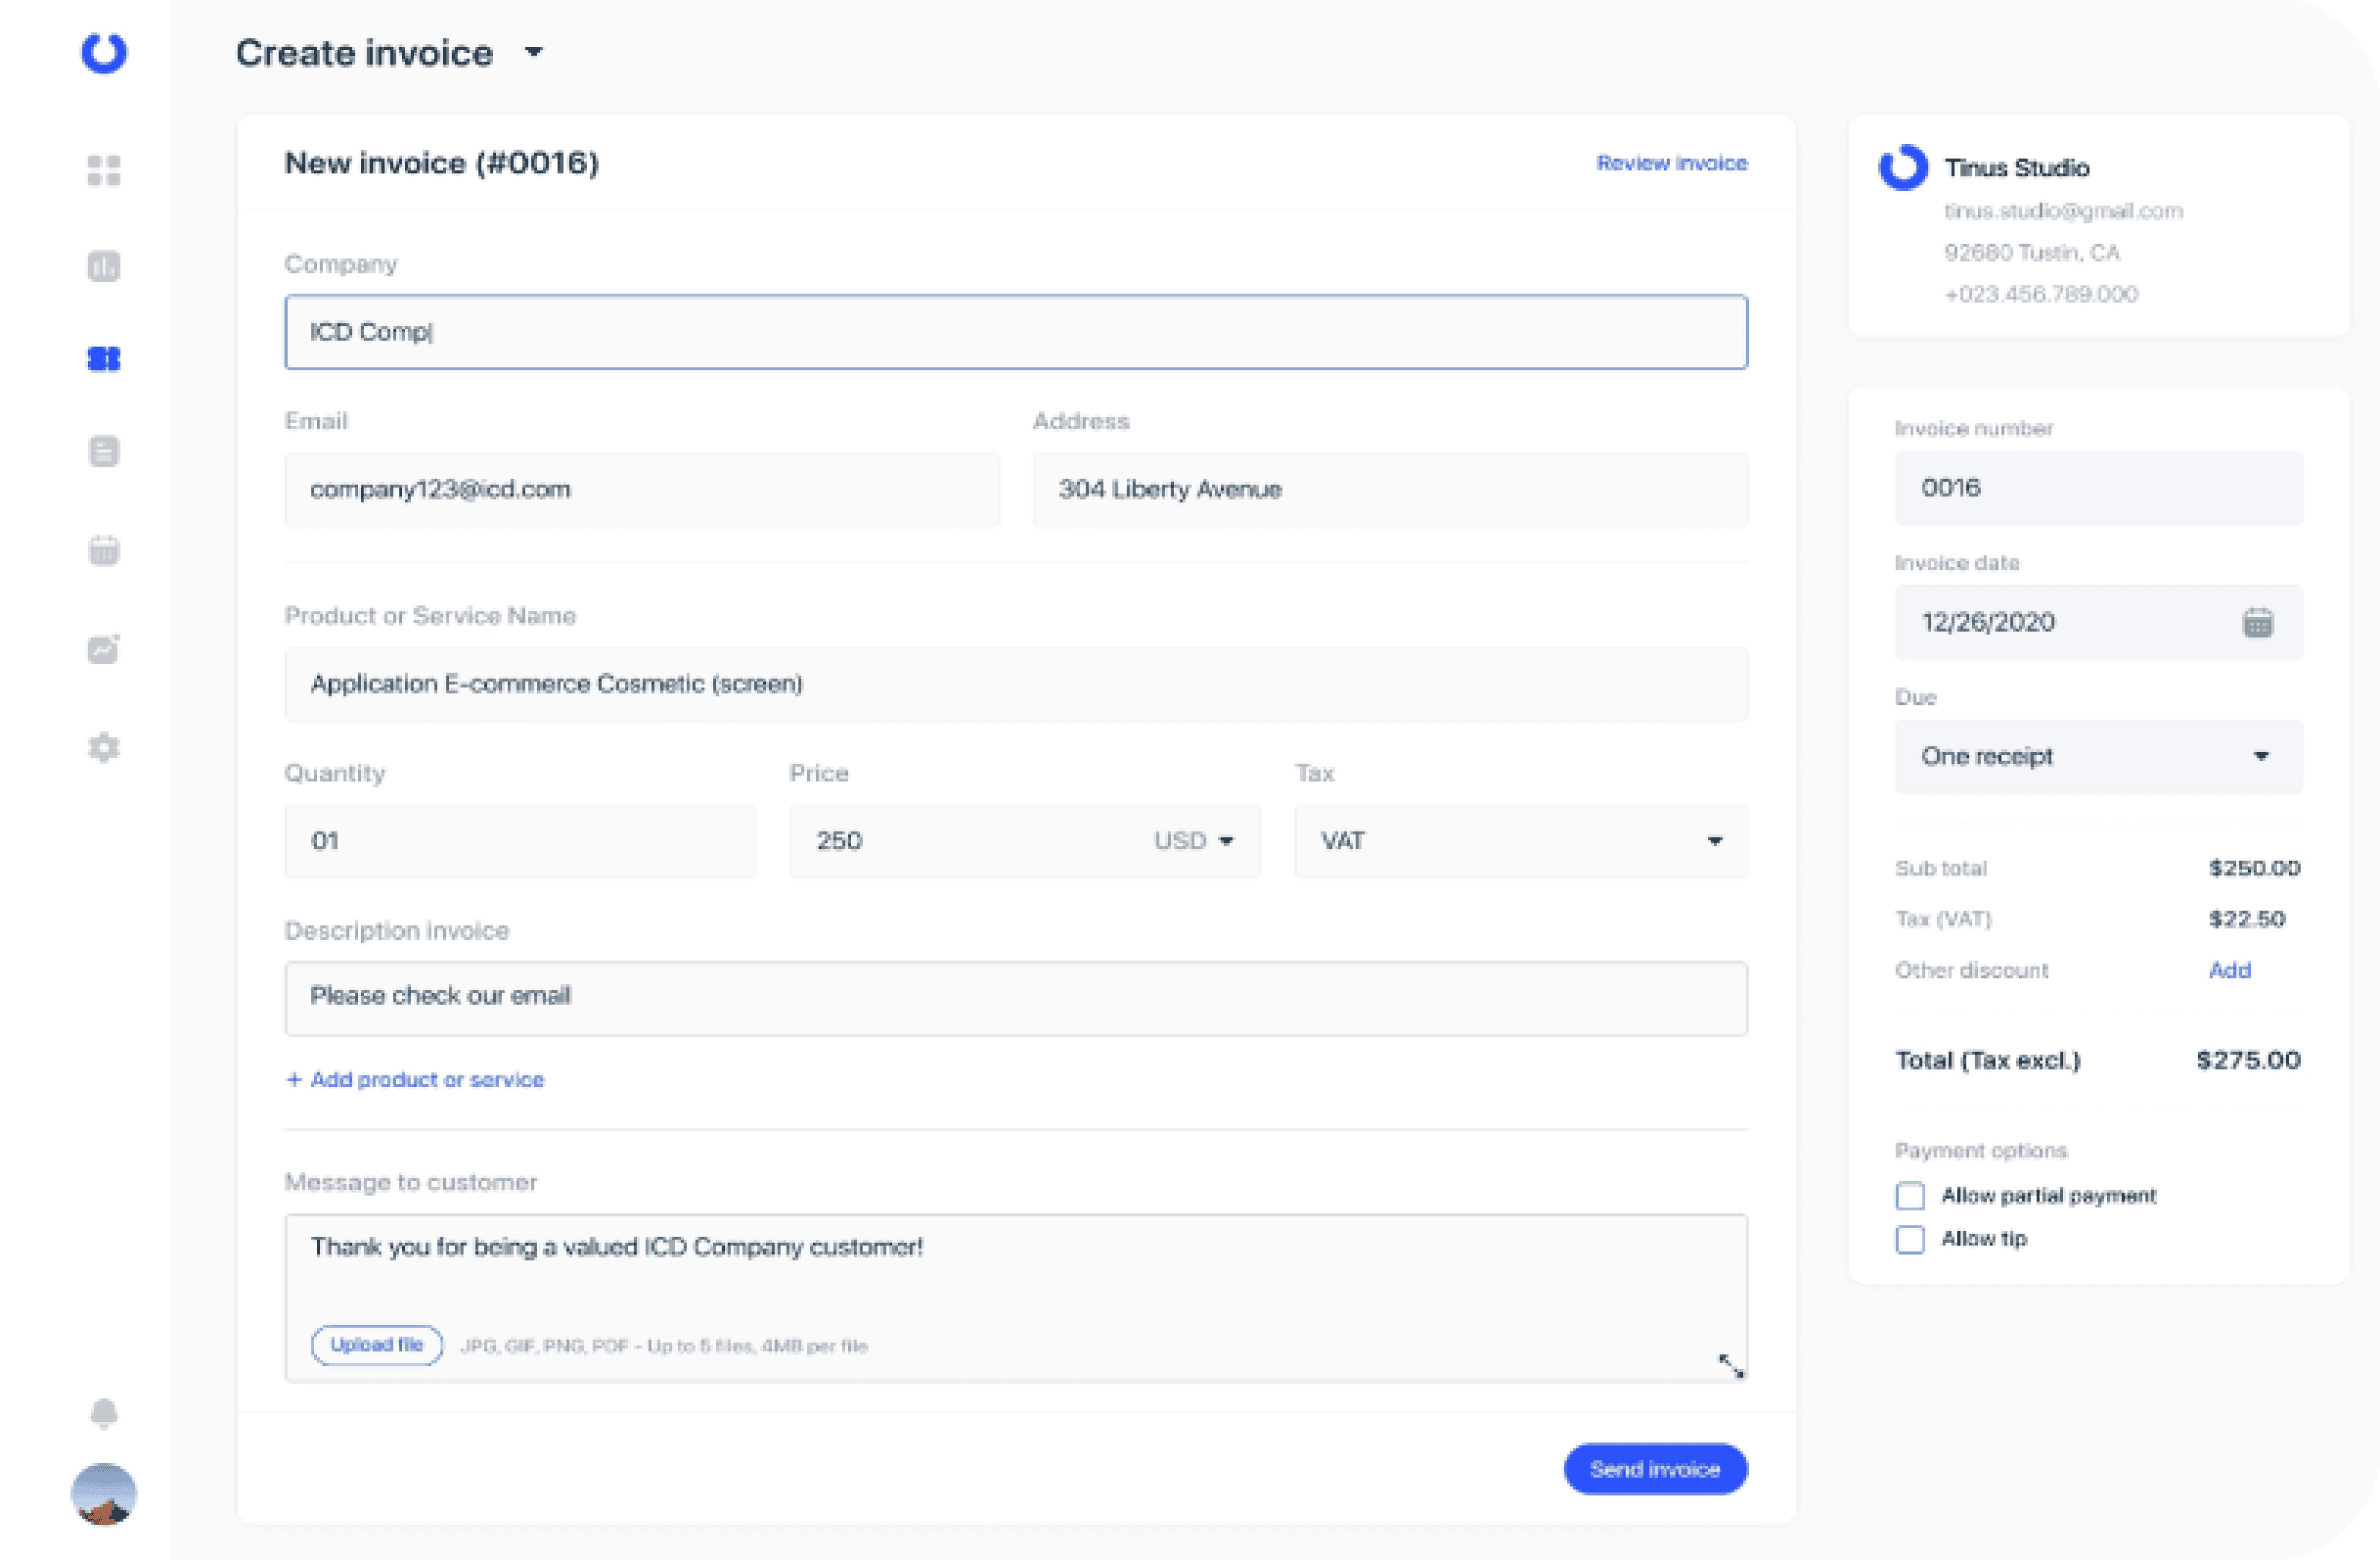Open the document list sidebar icon
Viewport: 2380px width, 1560px height.
click(x=104, y=452)
